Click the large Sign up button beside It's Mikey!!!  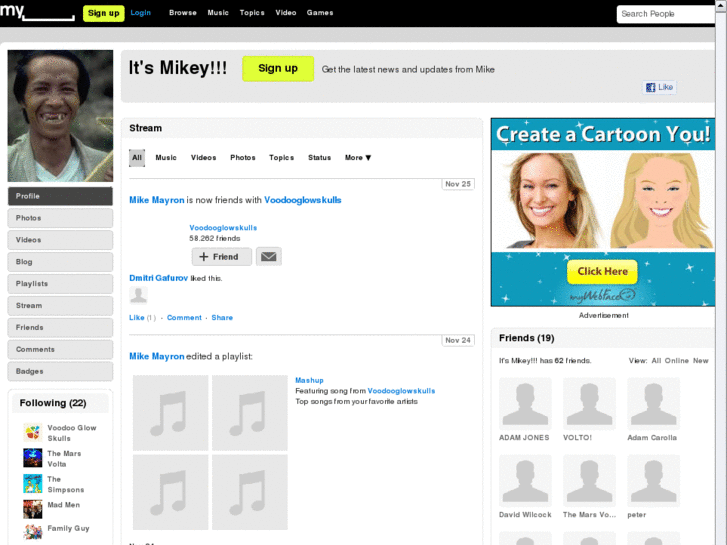(278, 69)
